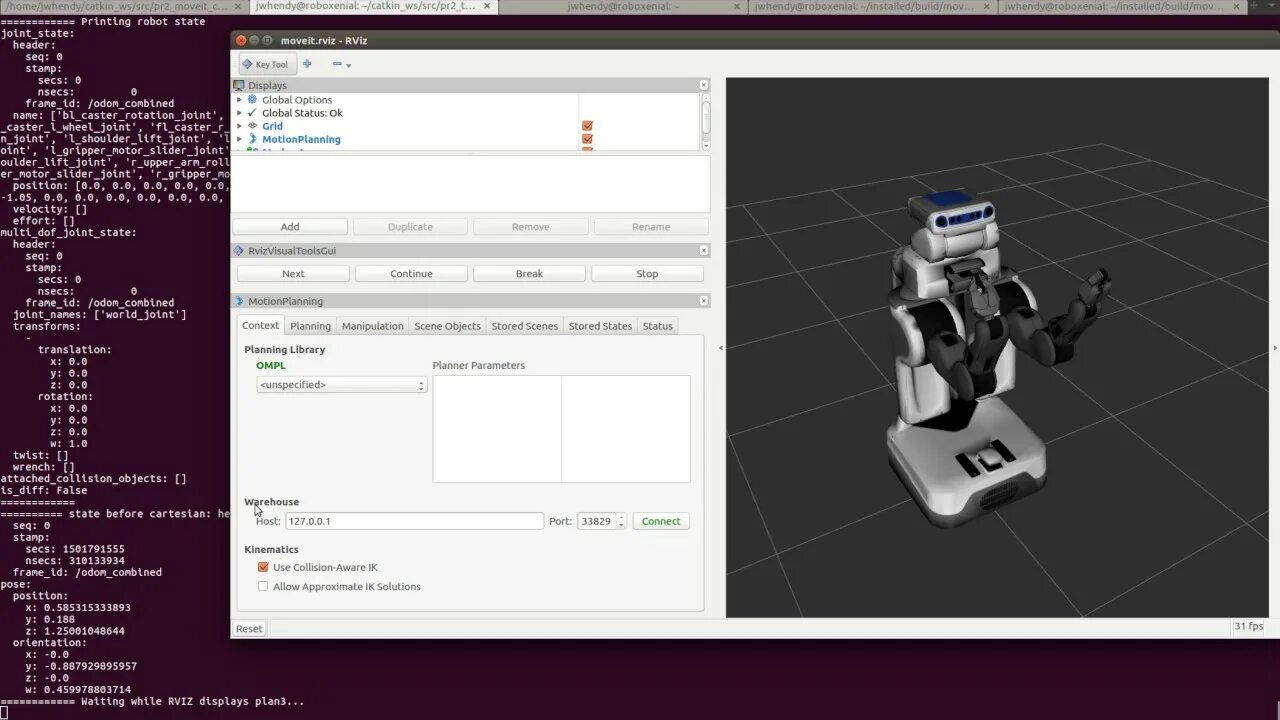Screen dimensions: 1280x720
Task: Switch to the Planning tab
Action: 310,326
